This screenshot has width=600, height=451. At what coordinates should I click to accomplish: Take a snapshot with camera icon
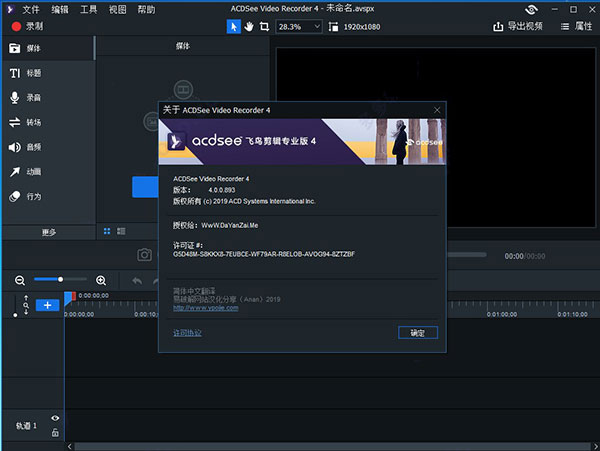pos(144,256)
